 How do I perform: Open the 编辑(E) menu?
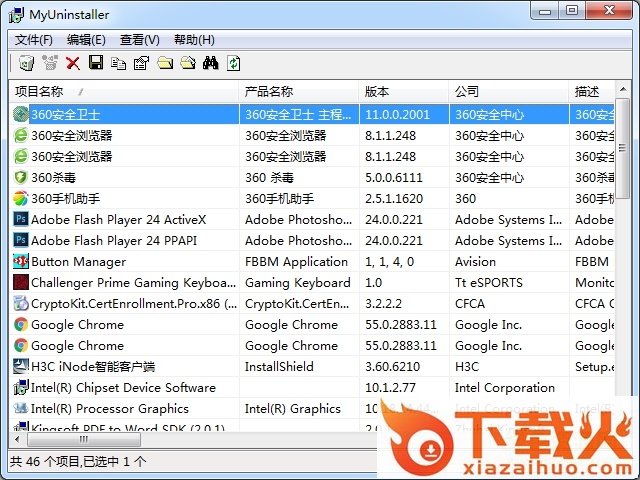pos(86,40)
